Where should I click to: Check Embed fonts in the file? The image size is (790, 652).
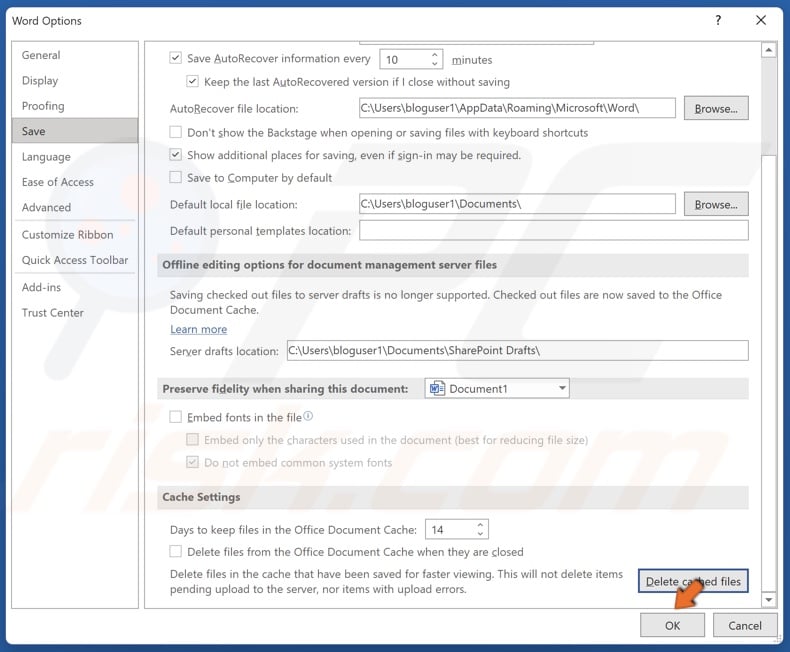(175, 417)
